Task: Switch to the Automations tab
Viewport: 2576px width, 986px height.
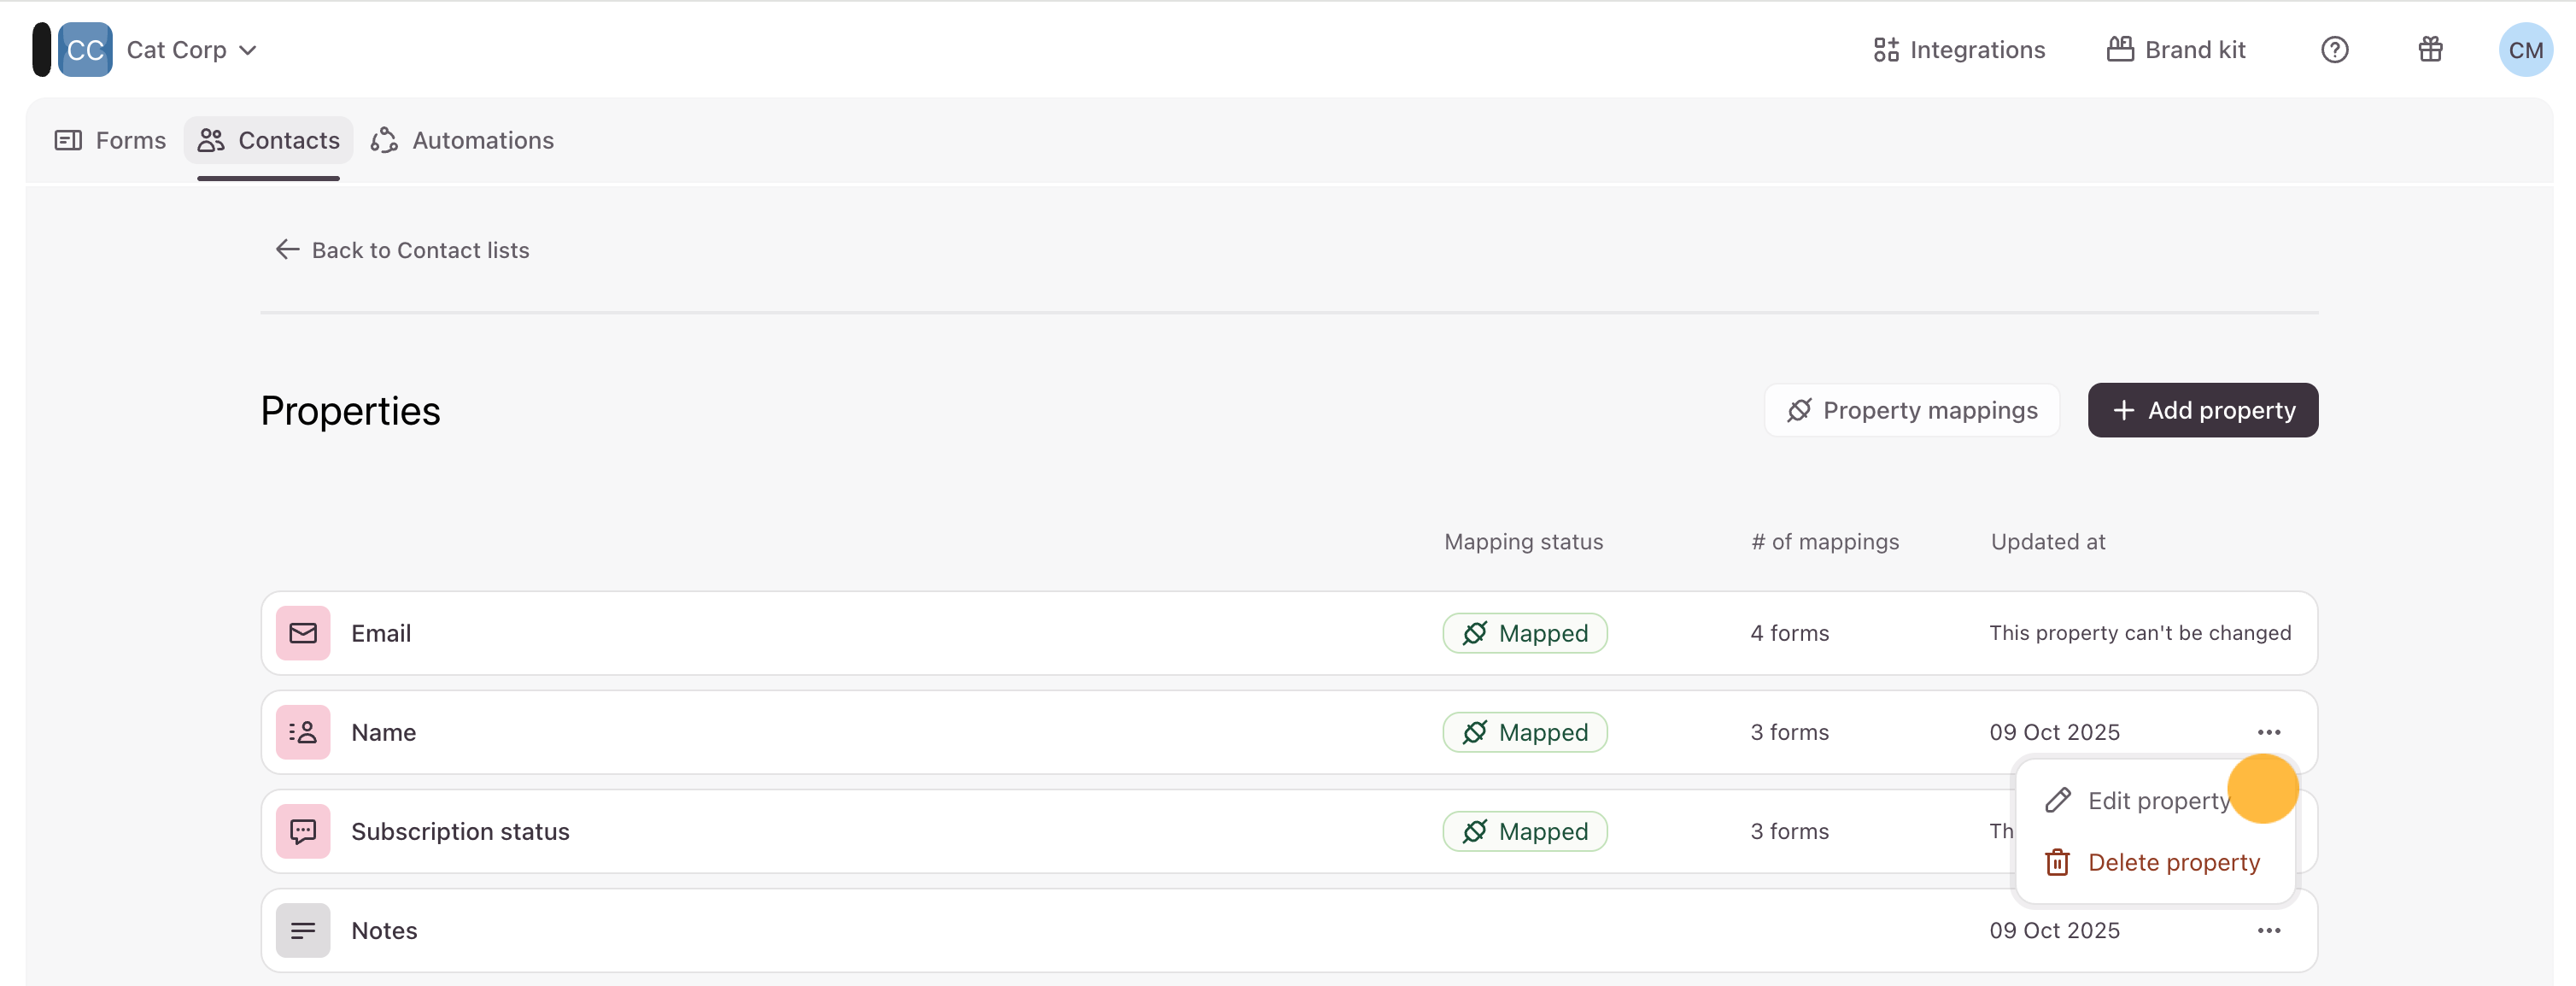Action: [462, 140]
